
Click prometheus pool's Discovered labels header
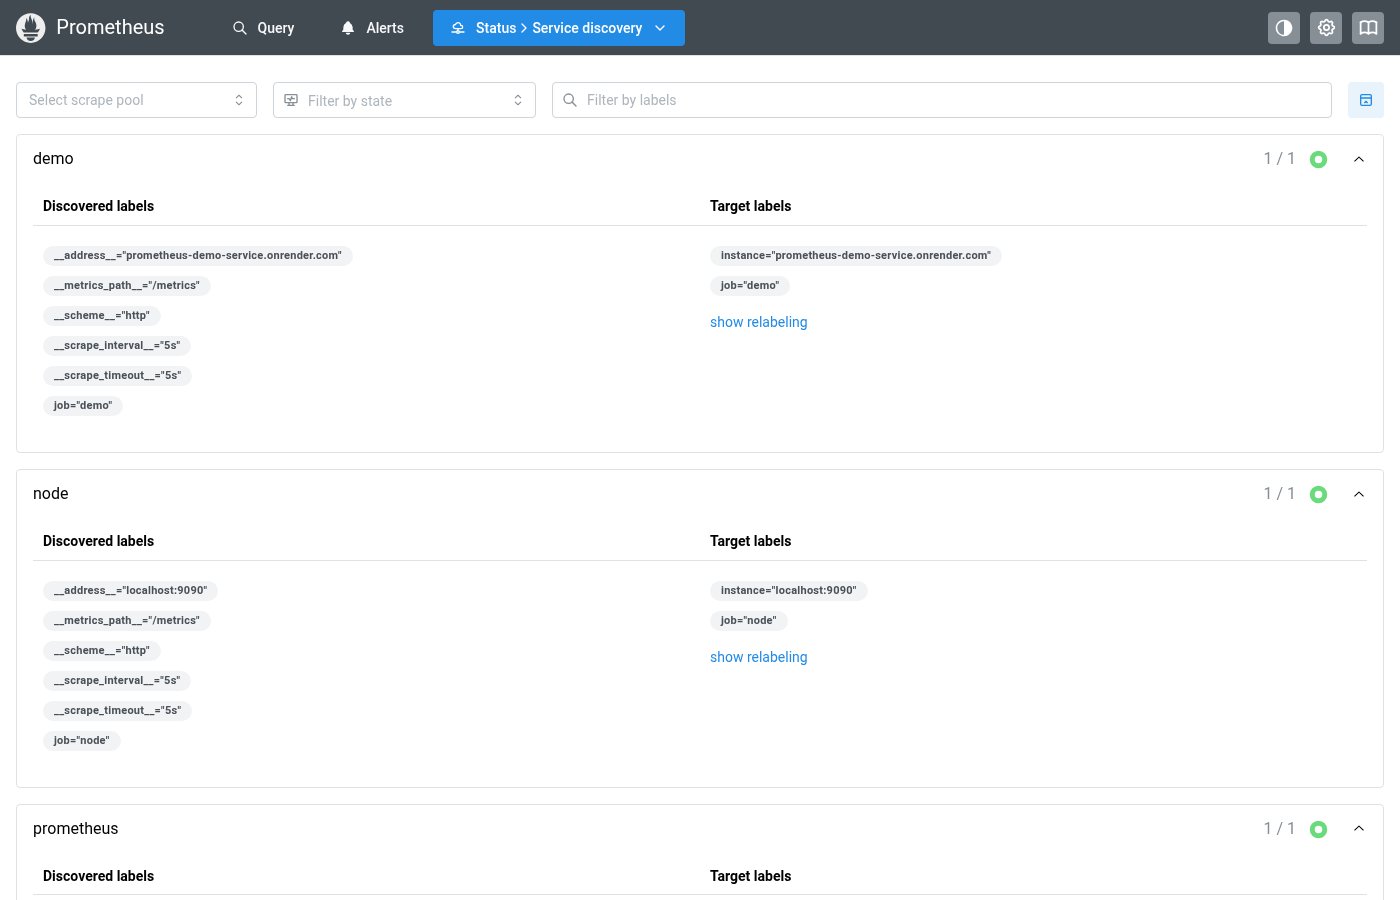(x=98, y=876)
